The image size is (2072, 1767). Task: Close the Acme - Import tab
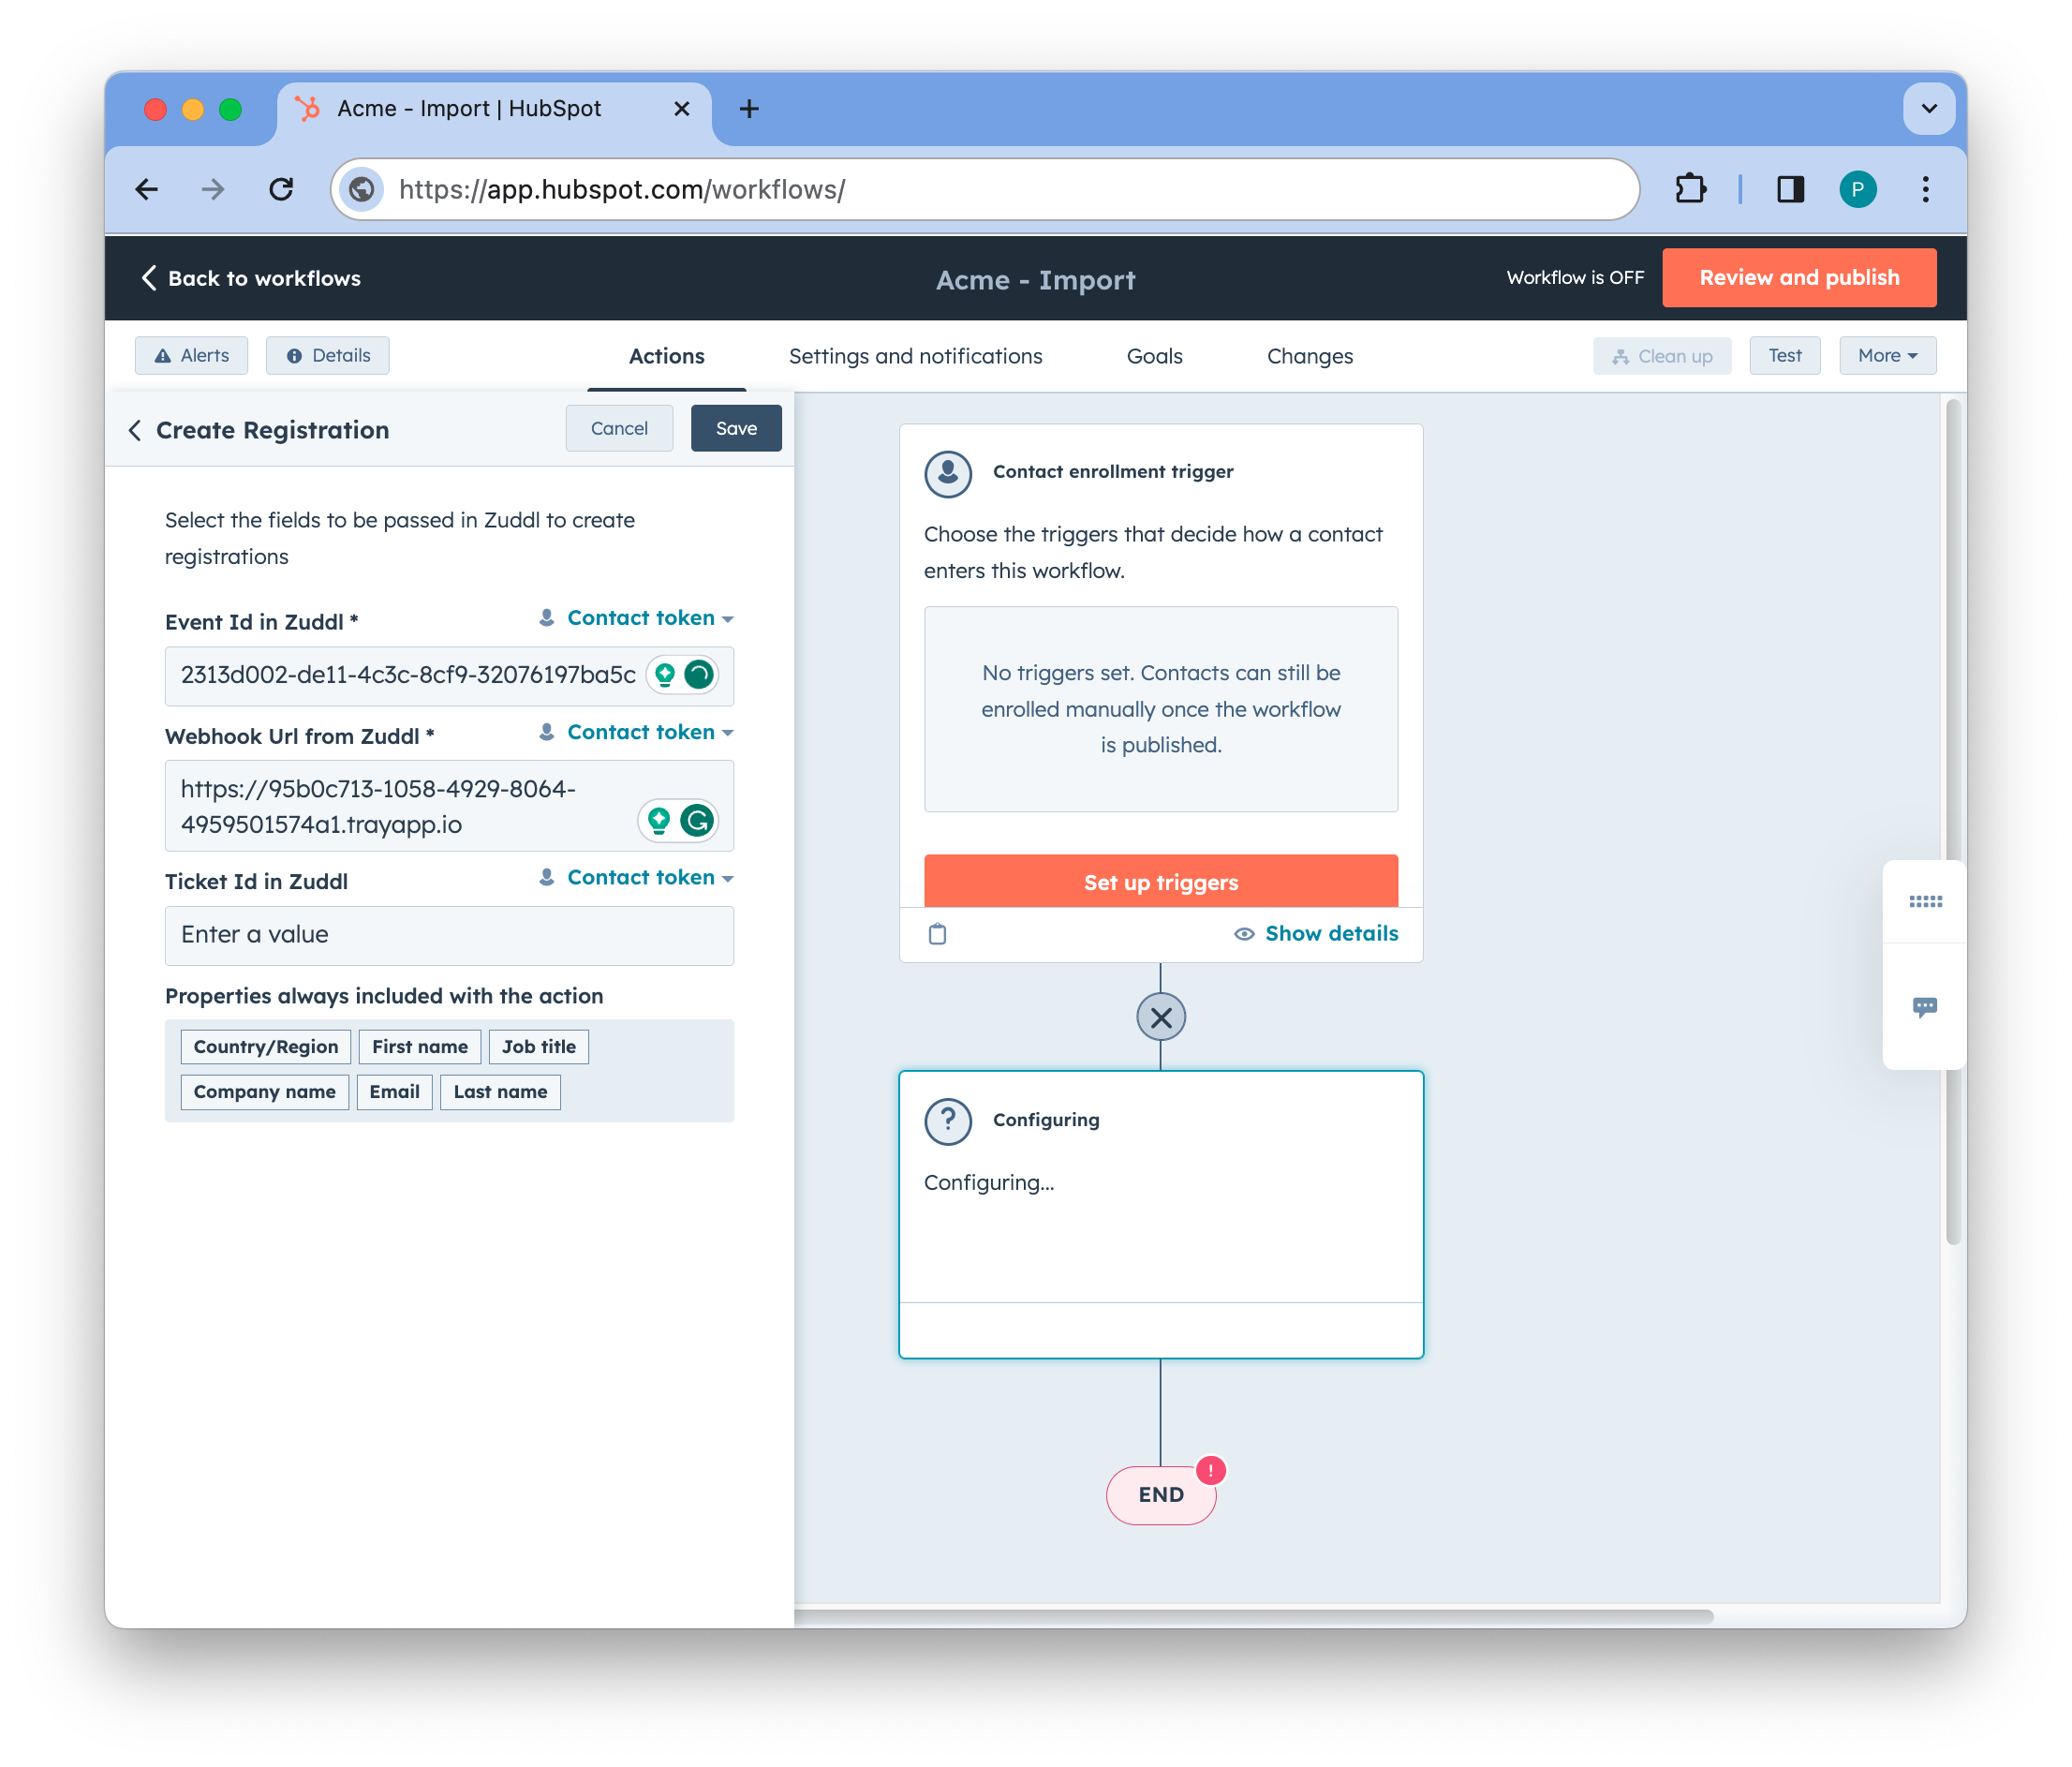click(682, 108)
